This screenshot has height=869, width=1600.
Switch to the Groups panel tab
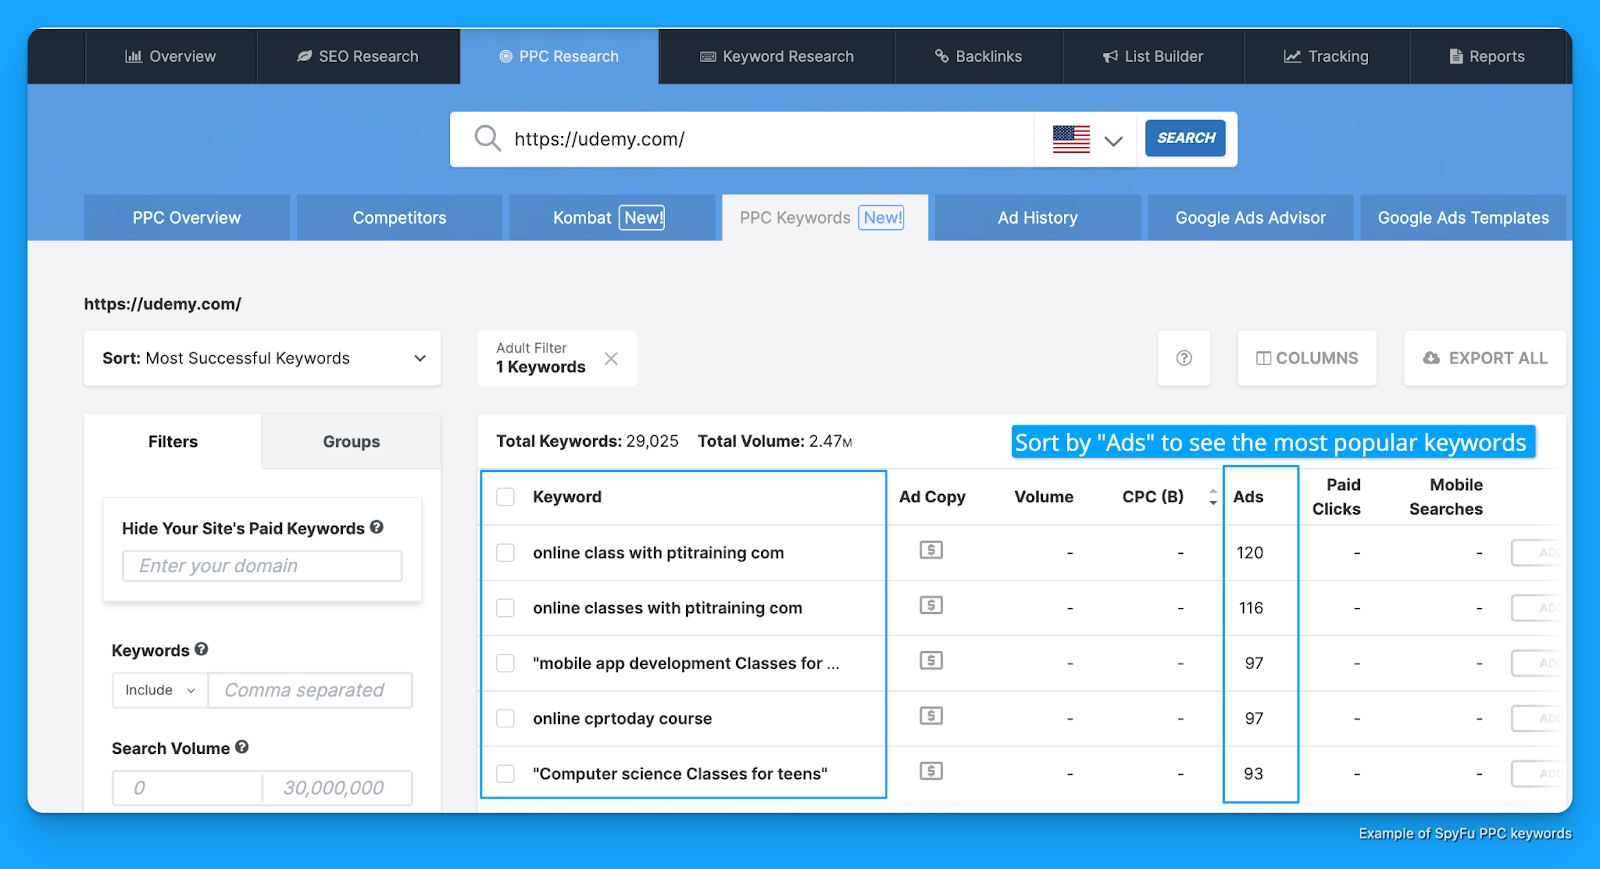(351, 441)
